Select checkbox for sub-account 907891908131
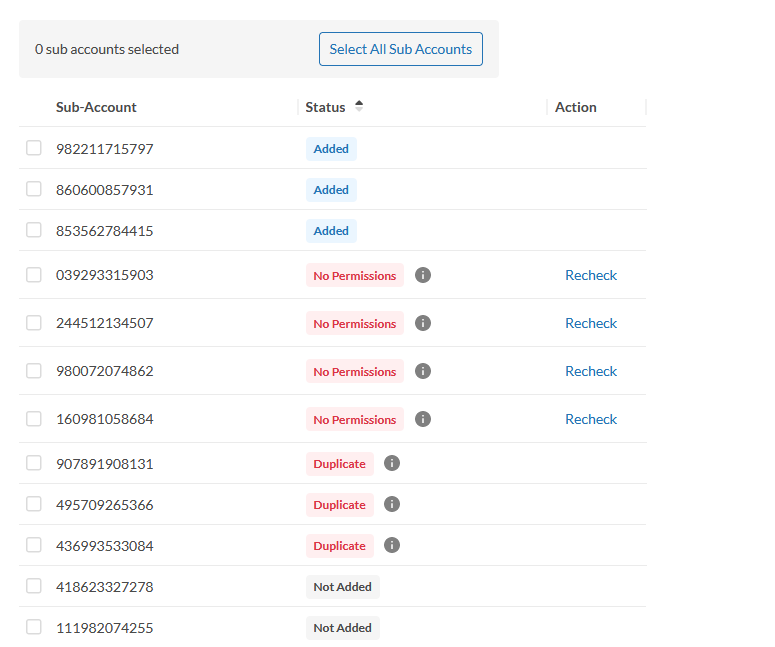The height and width of the screenshot is (647, 775). point(34,463)
